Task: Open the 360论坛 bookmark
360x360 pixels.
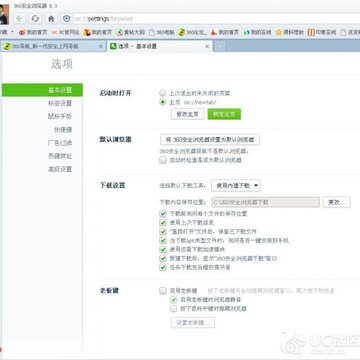Action: (x=192, y=32)
